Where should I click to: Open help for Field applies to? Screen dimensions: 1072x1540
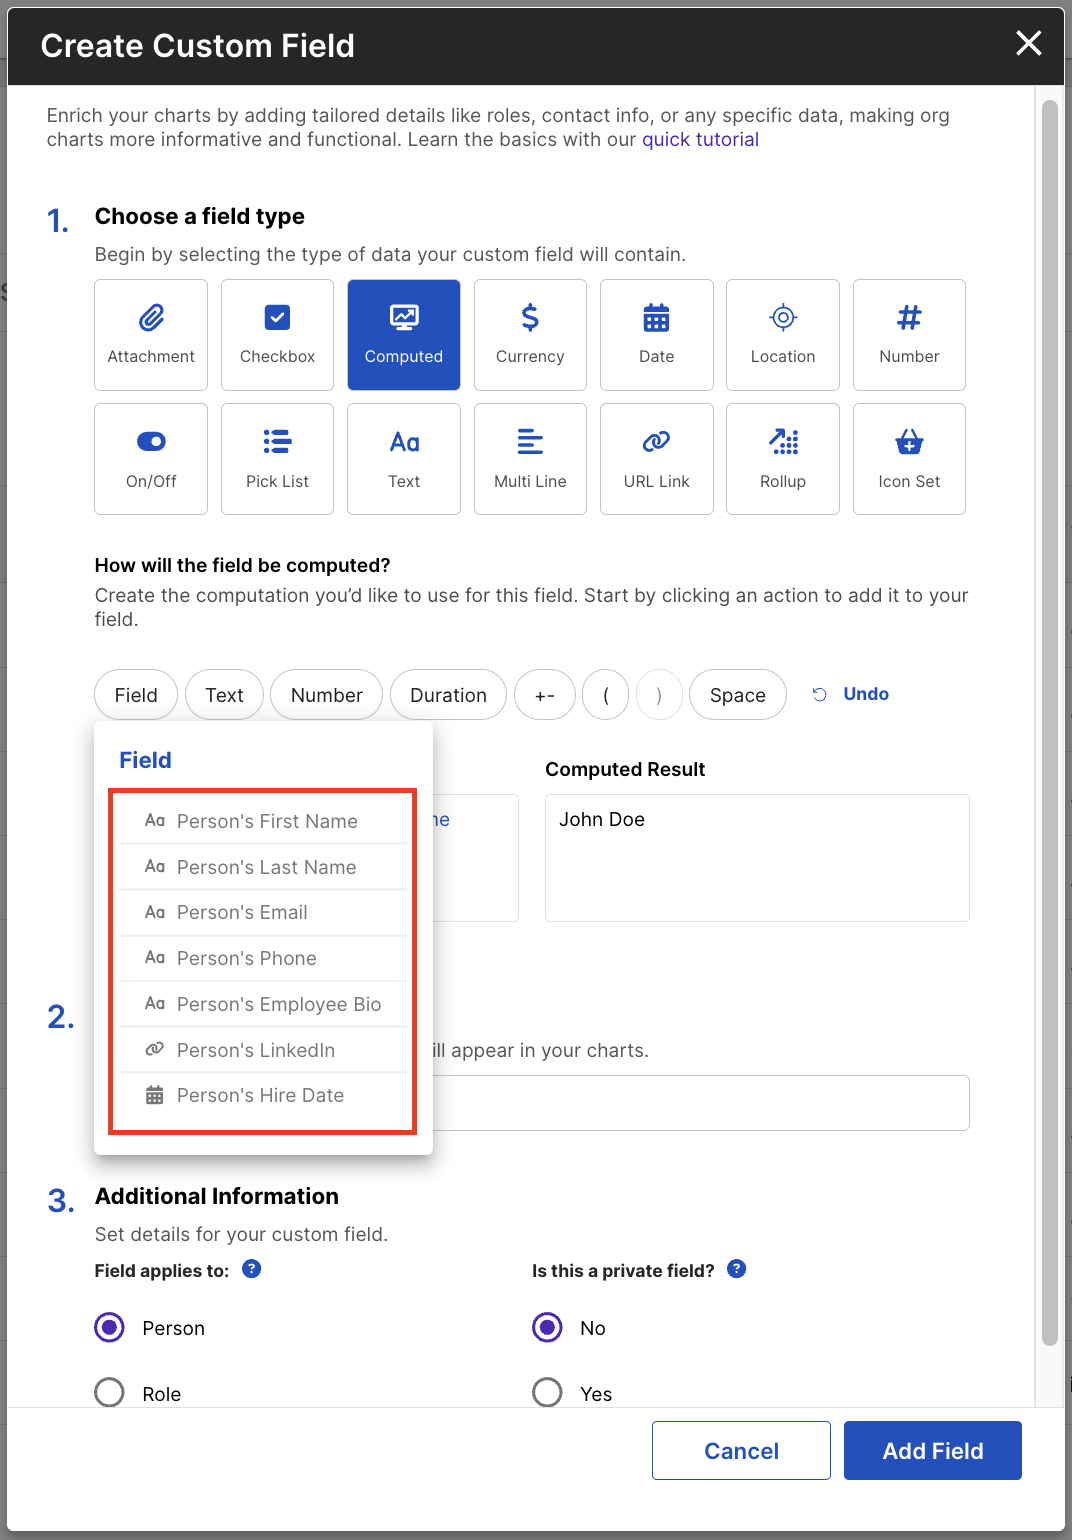coord(252,1269)
